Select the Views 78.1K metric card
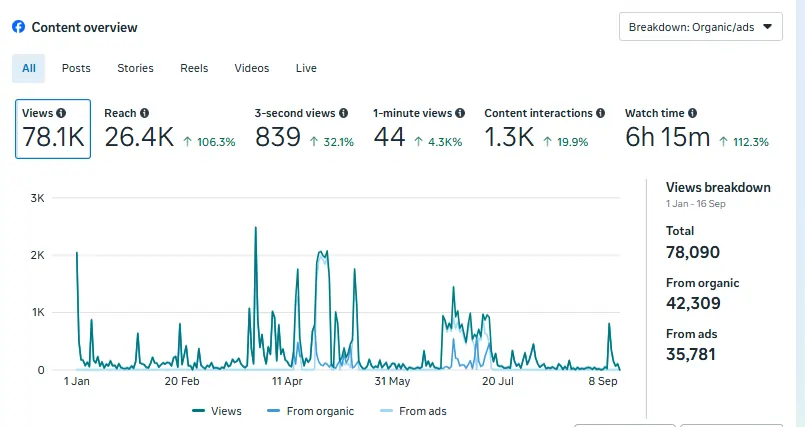This screenshot has width=805, height=427. click(x=53, y=128)
